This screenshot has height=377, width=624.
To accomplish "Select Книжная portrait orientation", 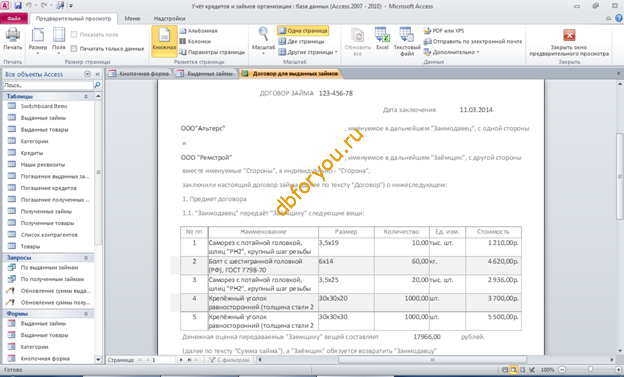I will click(x=164, y=41).
